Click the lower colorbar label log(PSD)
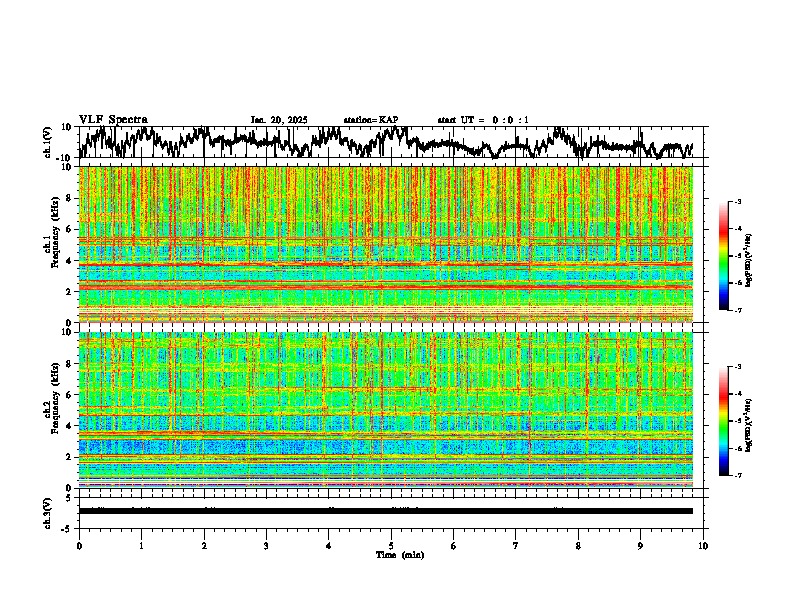The height and width of the screenshot is (612, 792). coord(749,425)
